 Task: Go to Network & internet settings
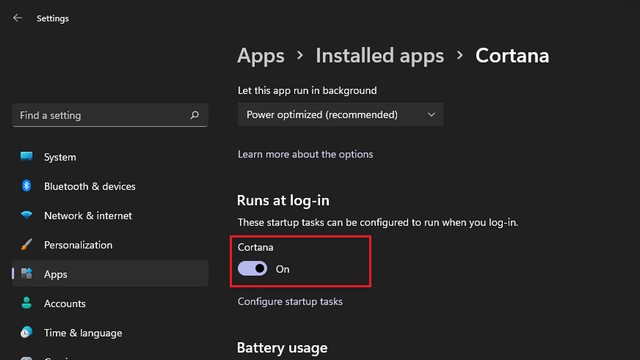[110, 216]
